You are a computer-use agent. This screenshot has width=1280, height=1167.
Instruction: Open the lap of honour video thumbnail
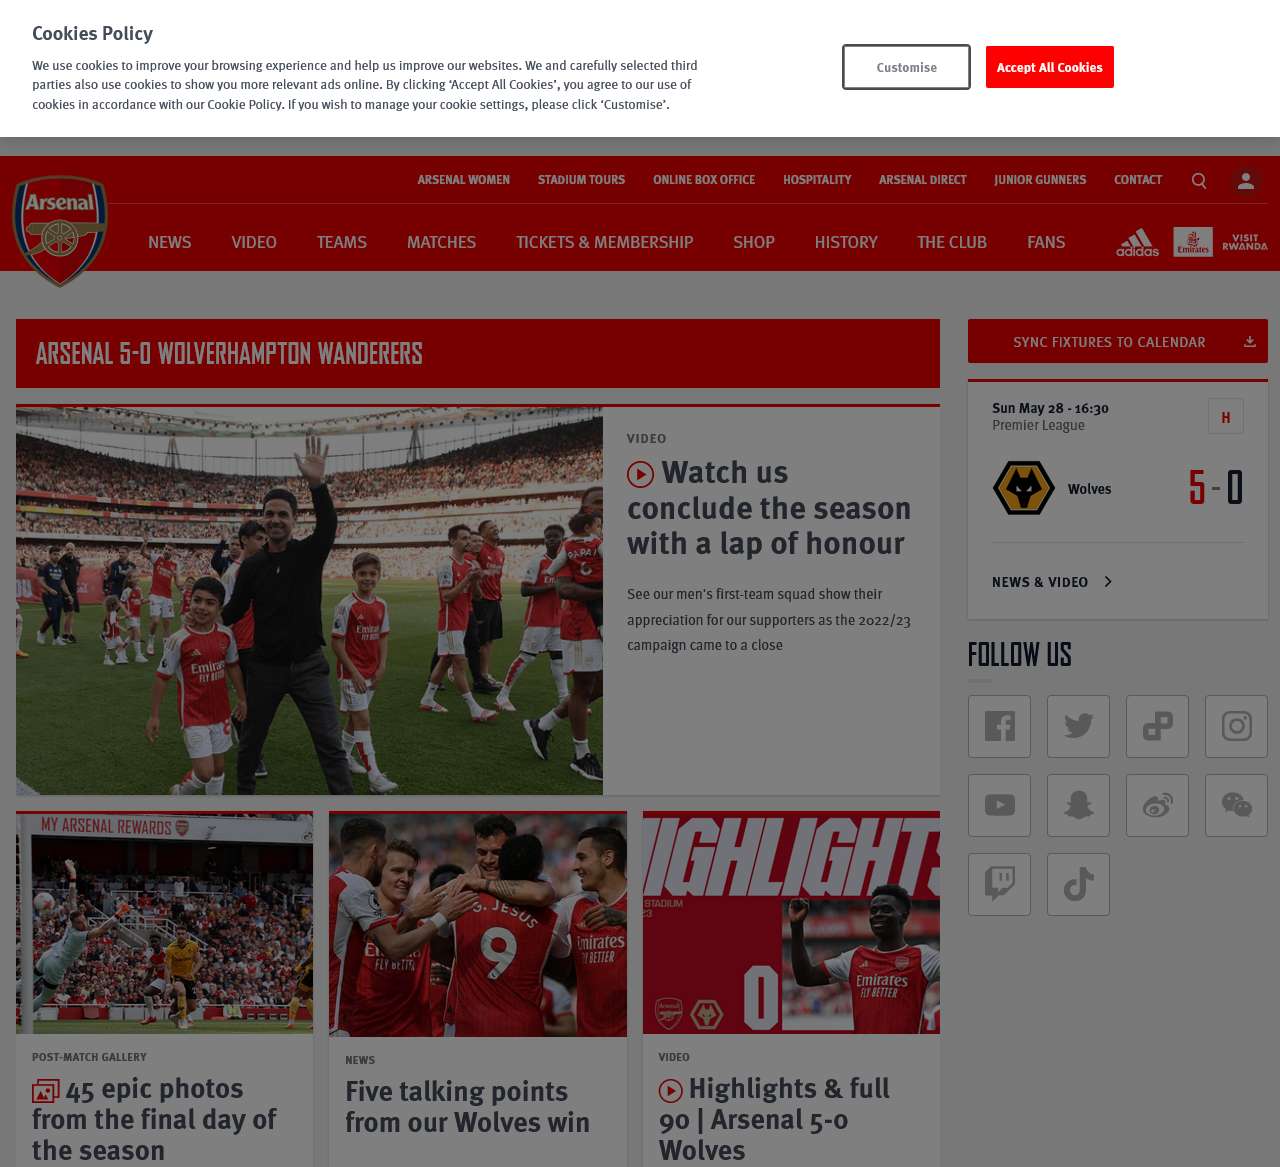[309, 601]
